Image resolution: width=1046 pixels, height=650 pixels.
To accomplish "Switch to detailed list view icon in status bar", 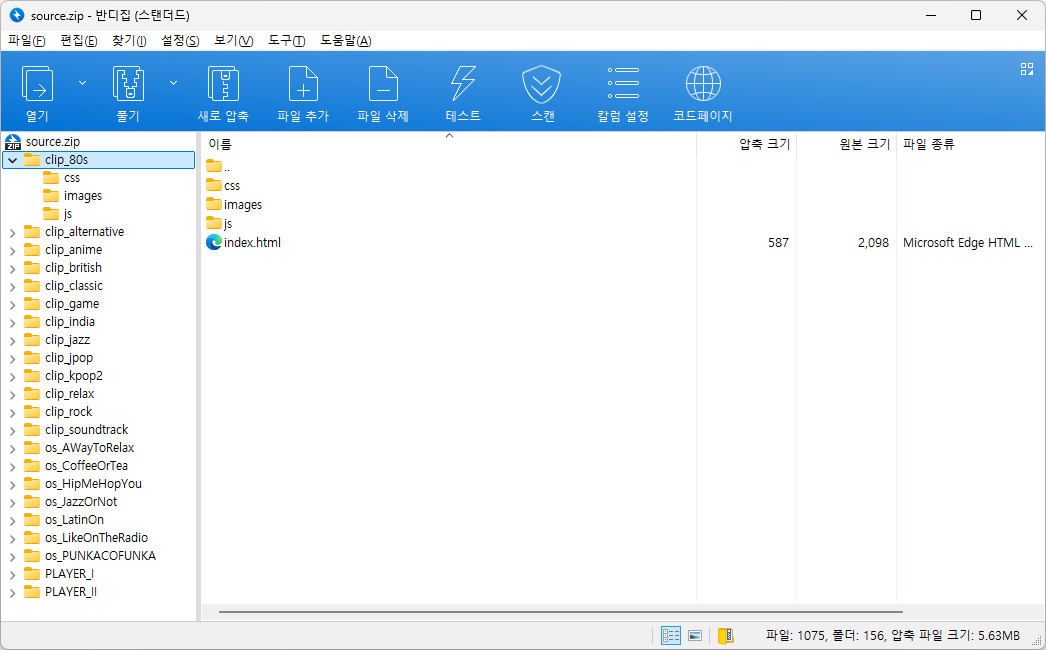I will coord(670,635).
